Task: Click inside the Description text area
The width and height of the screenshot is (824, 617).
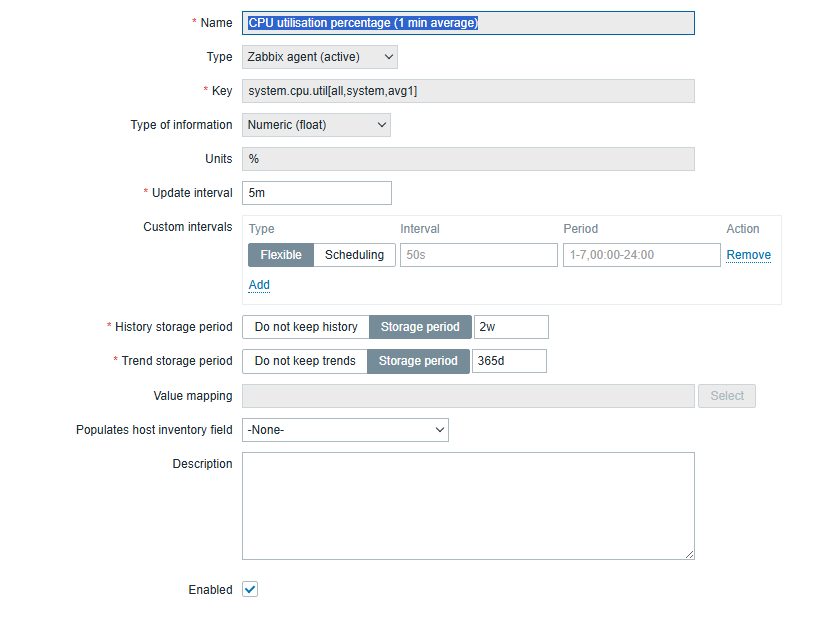Action: click(467, 505)
